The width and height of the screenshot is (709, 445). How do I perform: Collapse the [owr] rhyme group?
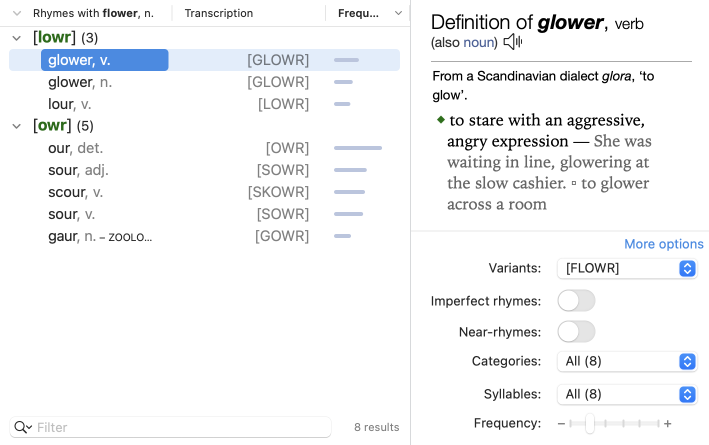17,126
